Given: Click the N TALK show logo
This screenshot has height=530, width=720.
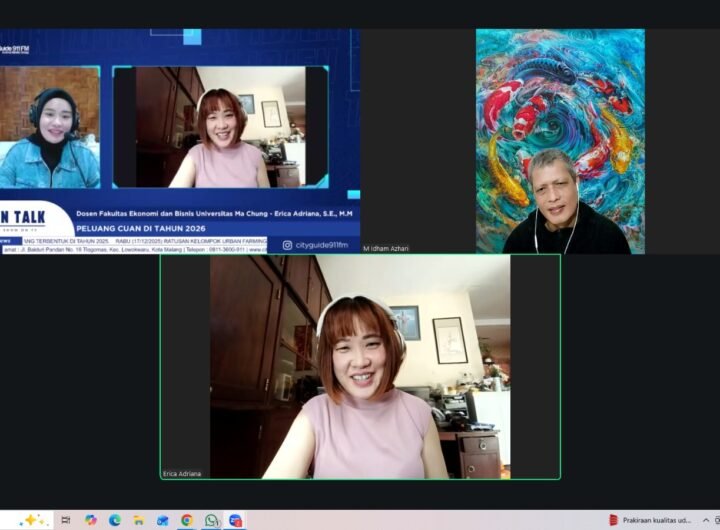Looking at the screenshot, I should 22,218.
